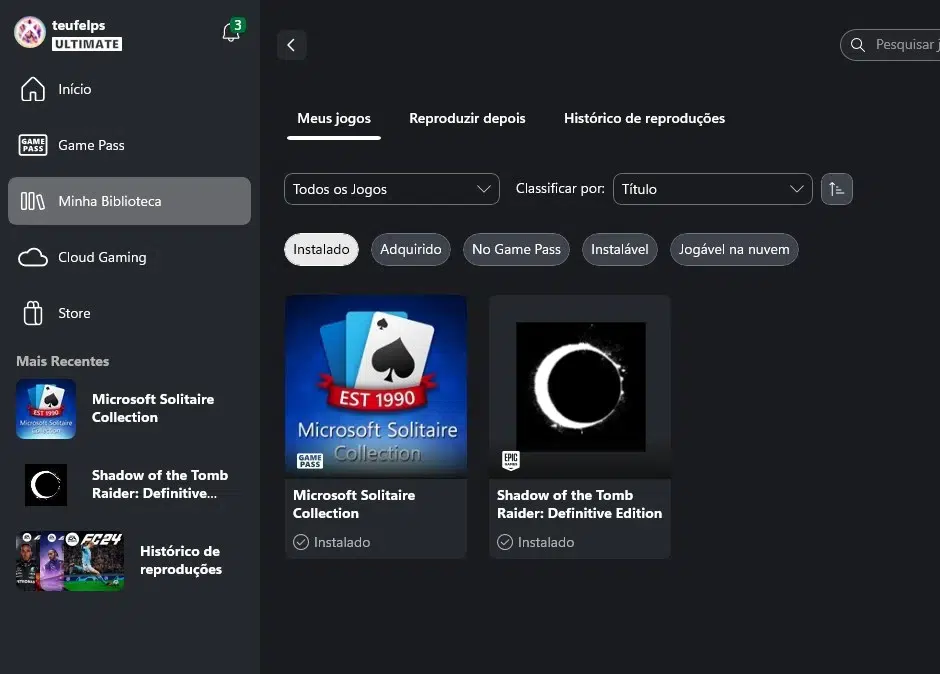Click the back arrow navigation icon
This screenshot has height=674, width=940.
click(x=291, y=45)
